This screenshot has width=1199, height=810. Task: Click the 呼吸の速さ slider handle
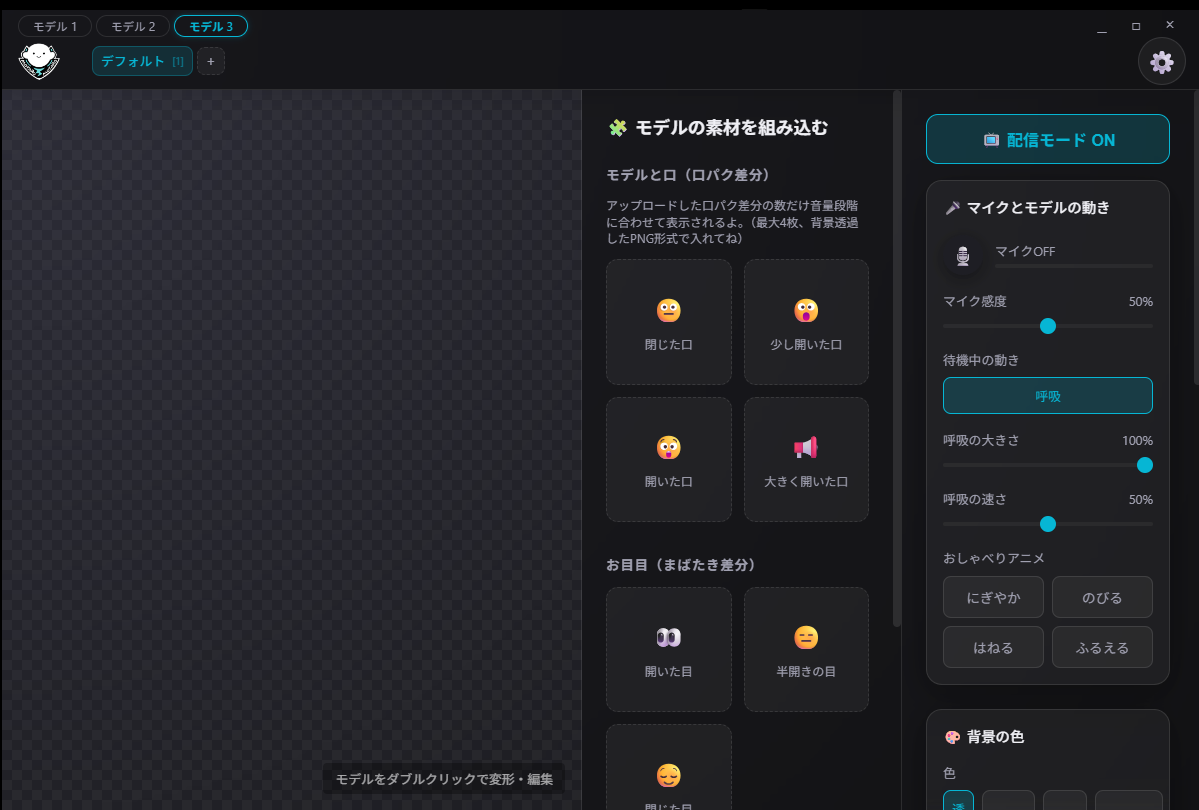click(1048, 524)
